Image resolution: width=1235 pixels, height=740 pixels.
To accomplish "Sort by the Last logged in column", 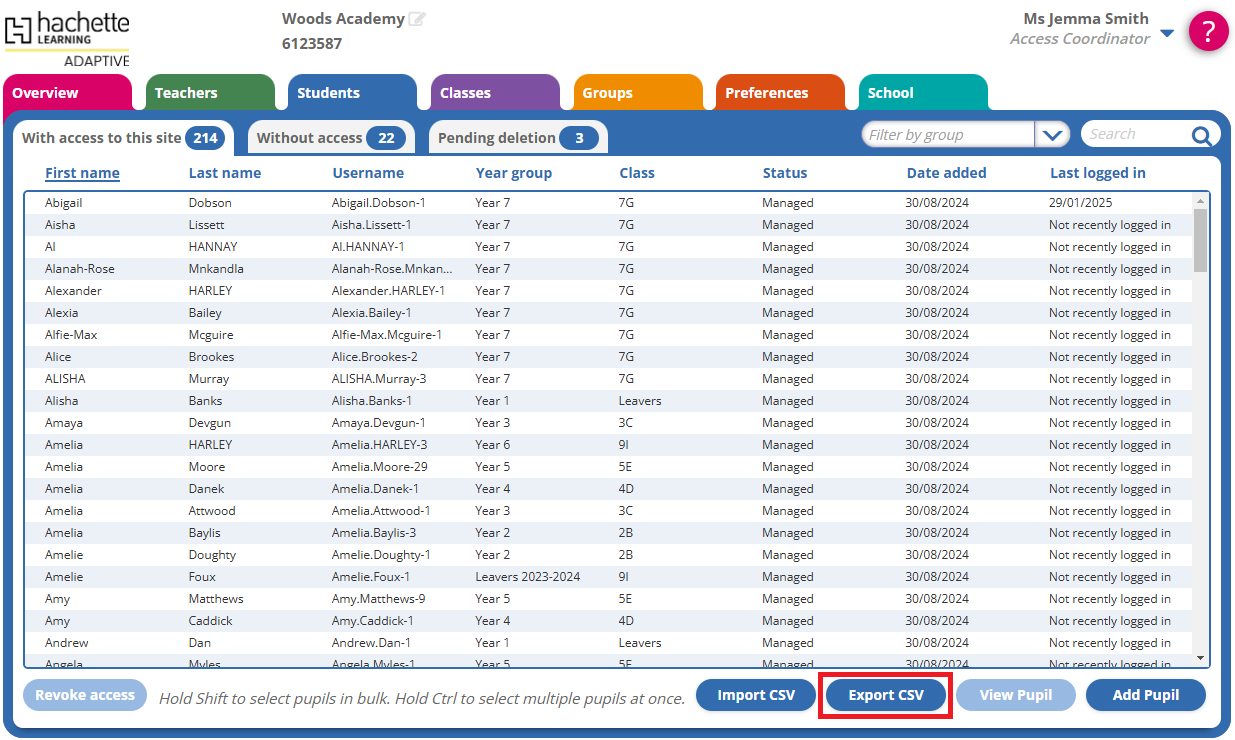I will click(x=1097, y=173).
